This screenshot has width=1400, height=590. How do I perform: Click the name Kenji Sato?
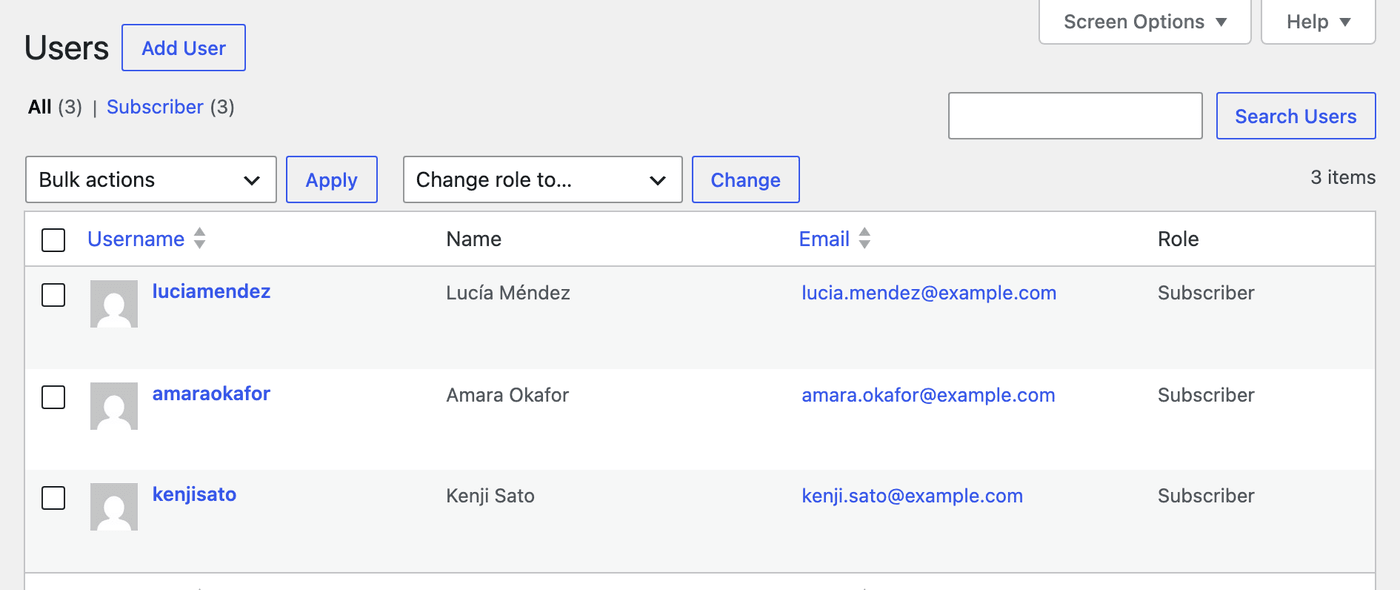[x=490, y=496]
